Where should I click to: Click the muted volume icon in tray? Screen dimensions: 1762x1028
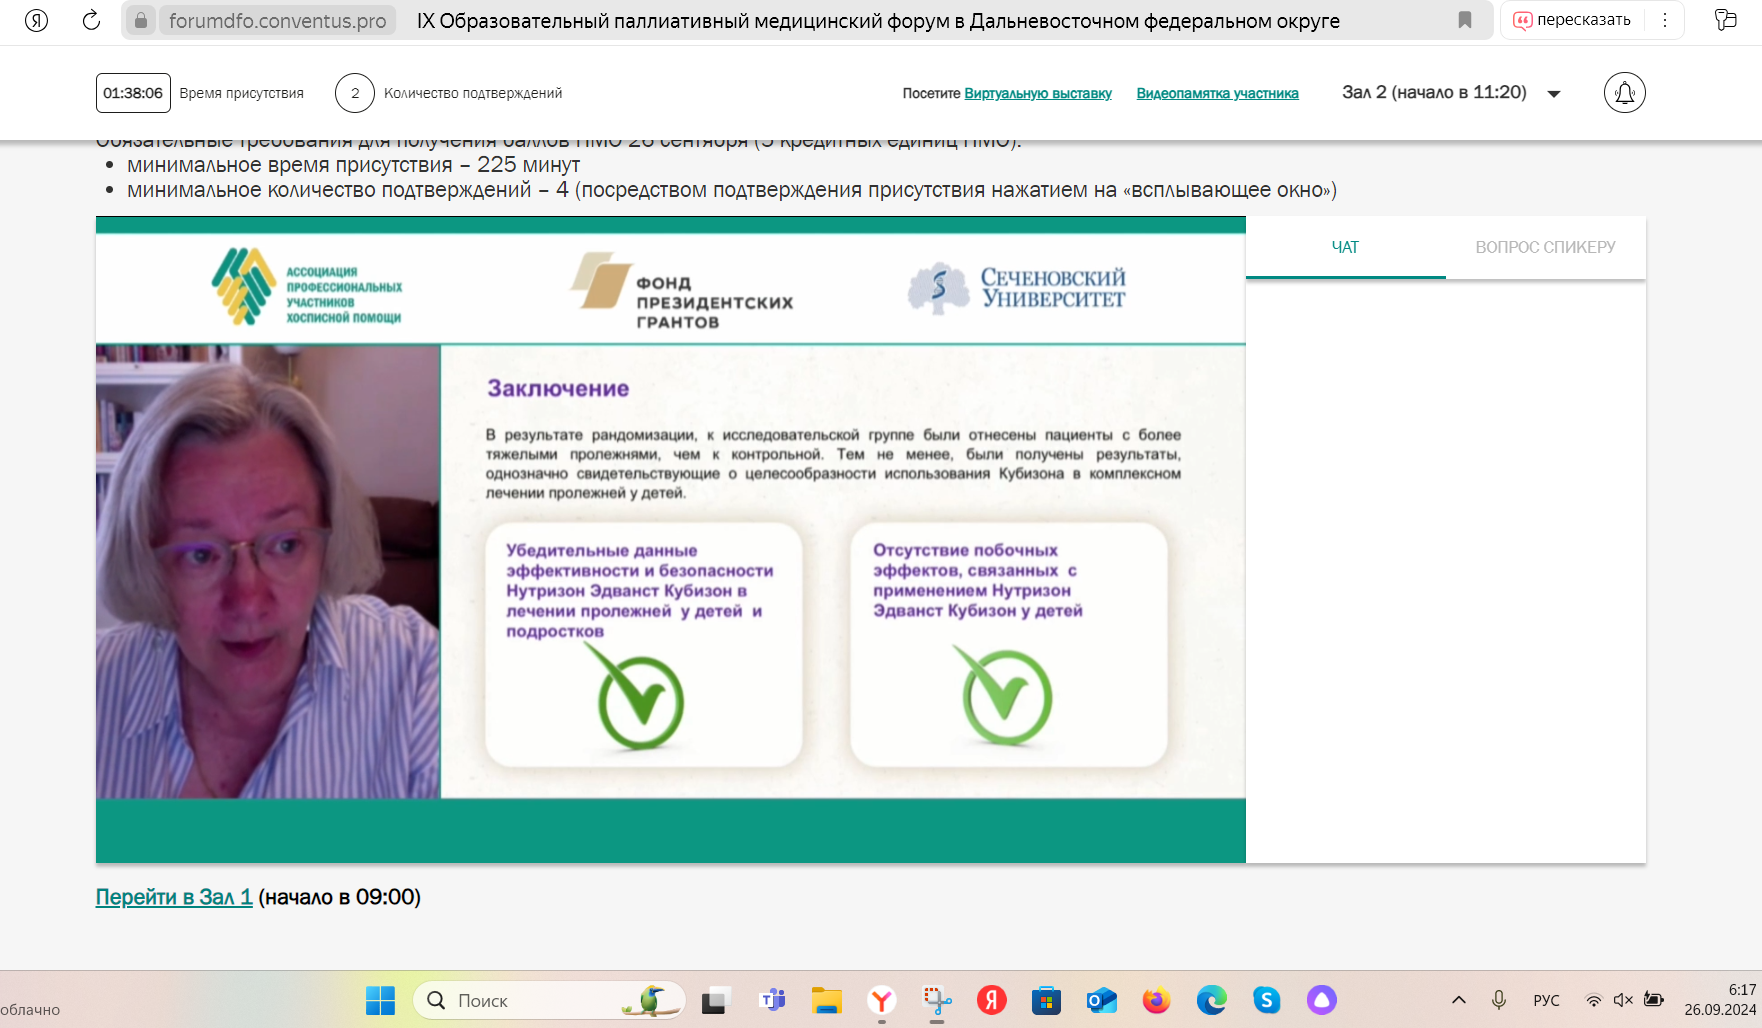pos(1623,1000)
